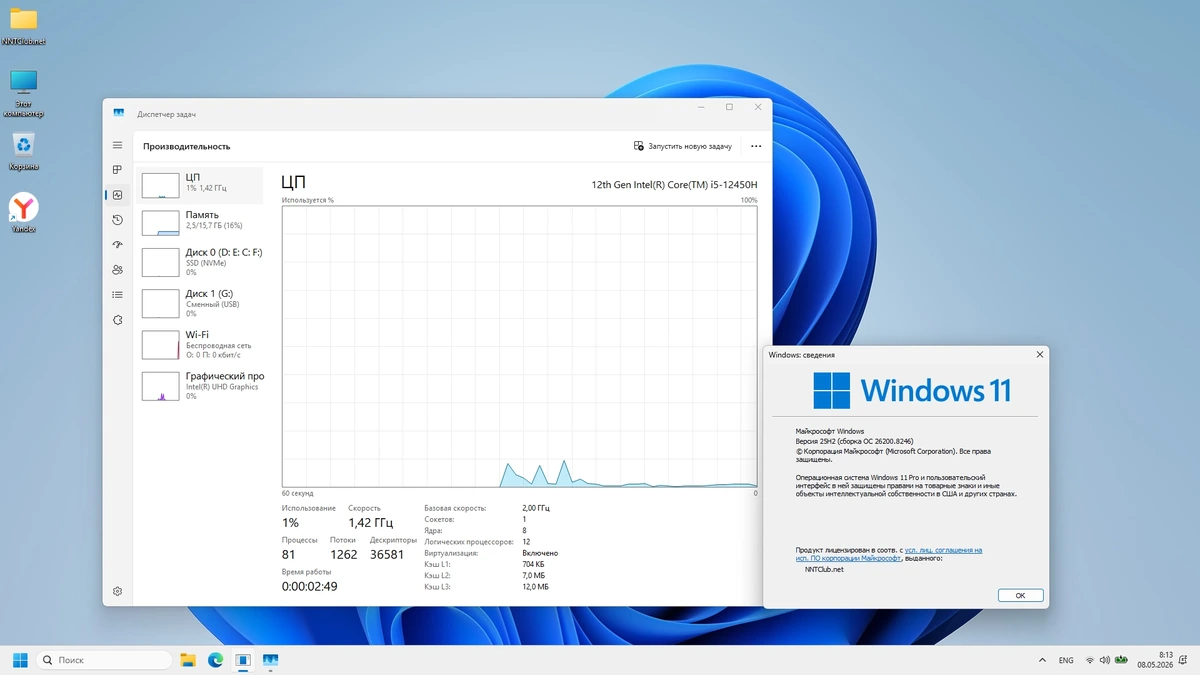
Task: Open the NNTClub.net folder on desktop
Action: [23, 26]
